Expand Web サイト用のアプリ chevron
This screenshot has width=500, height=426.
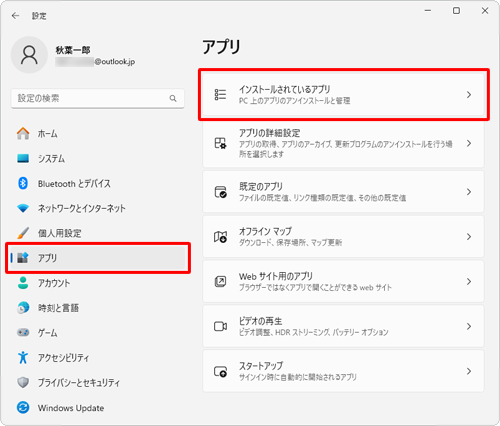(469, 282)
